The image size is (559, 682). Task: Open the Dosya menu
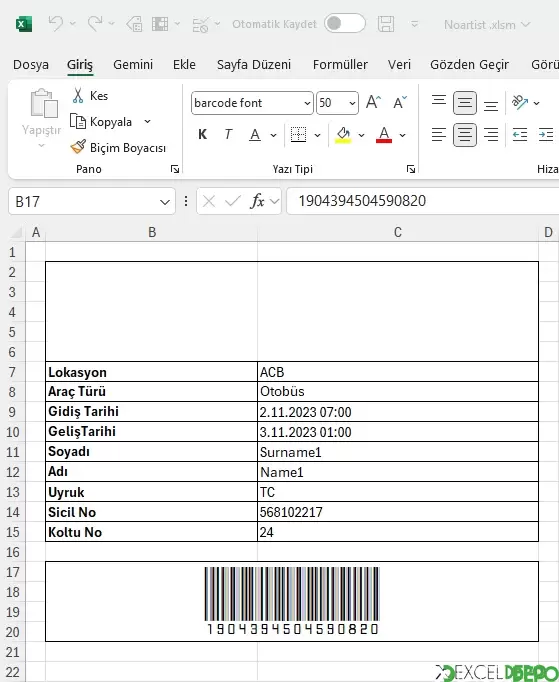coord(31,65)
